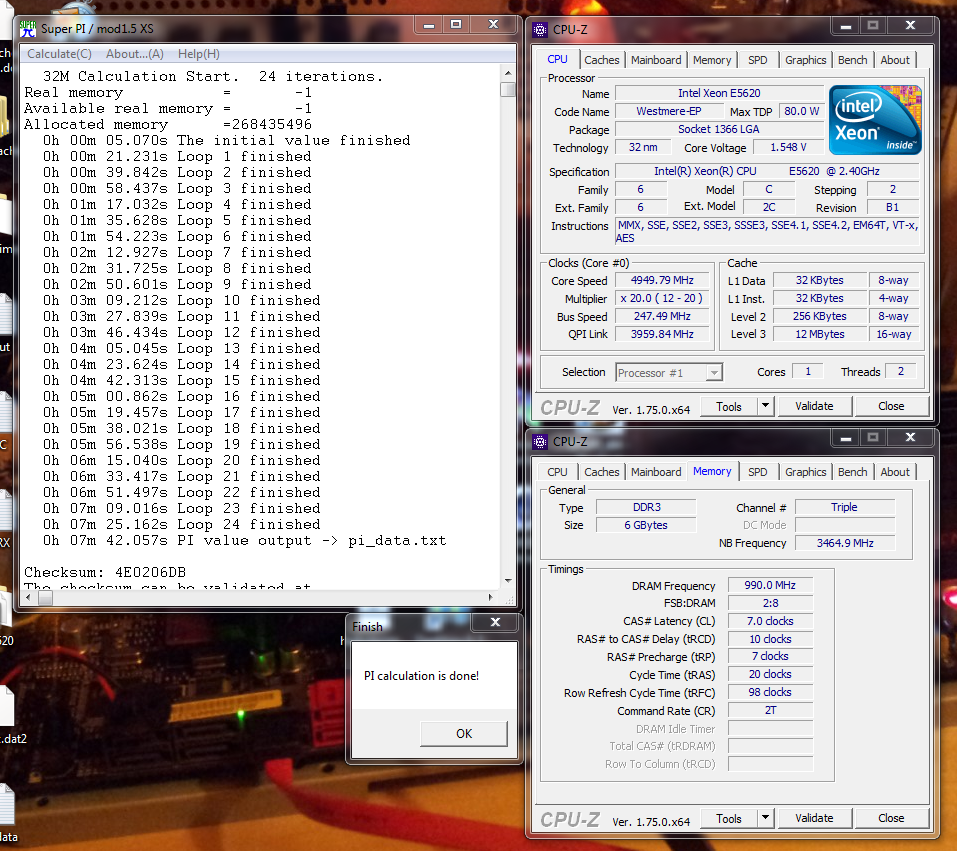Viewport: 957px width, 851px height.
Task: Open the Calculate(C) menu in Super PI
Action: tap(59, 54)
